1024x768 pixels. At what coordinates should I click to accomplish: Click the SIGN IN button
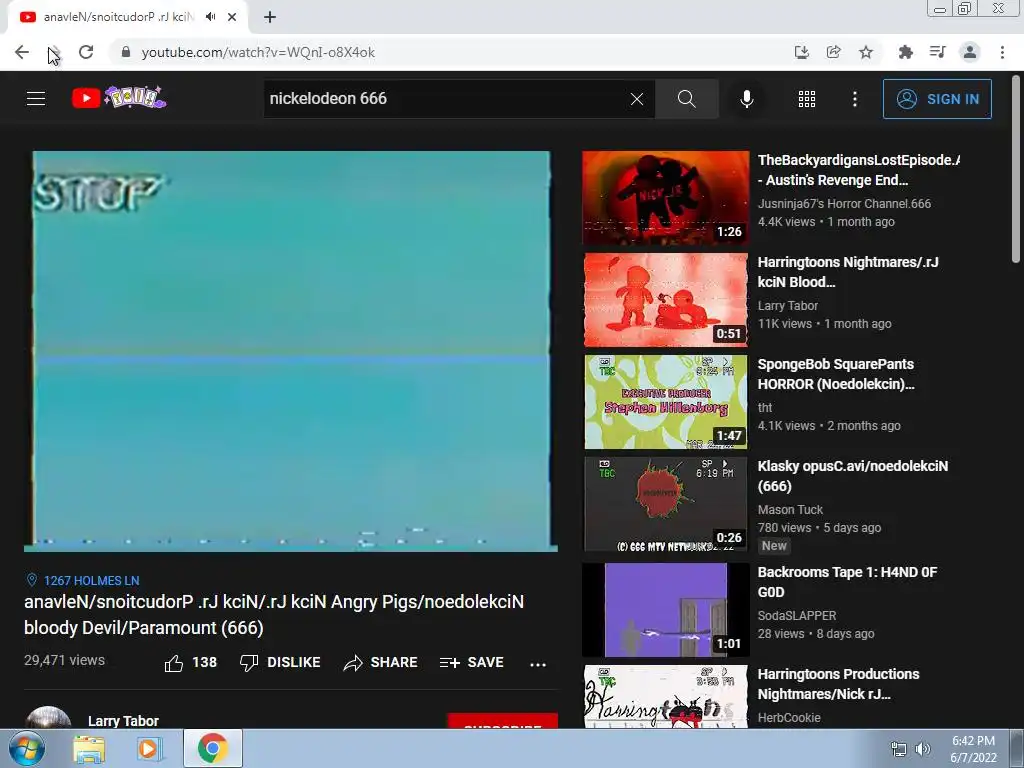pyautogui.click(x=937, y=99)
